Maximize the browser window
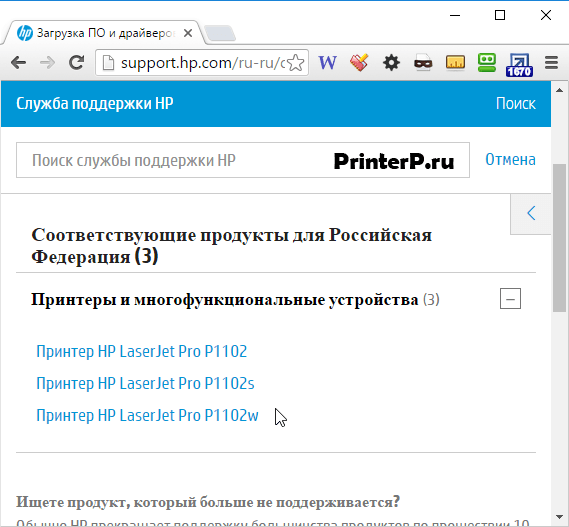Screen dimensions: 569x527 [500, 15]
